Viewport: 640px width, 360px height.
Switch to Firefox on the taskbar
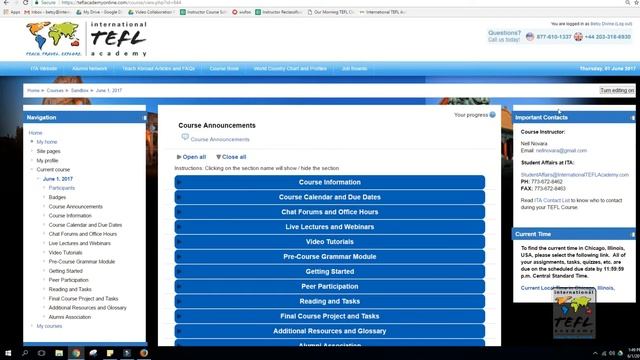coord(144,353)
